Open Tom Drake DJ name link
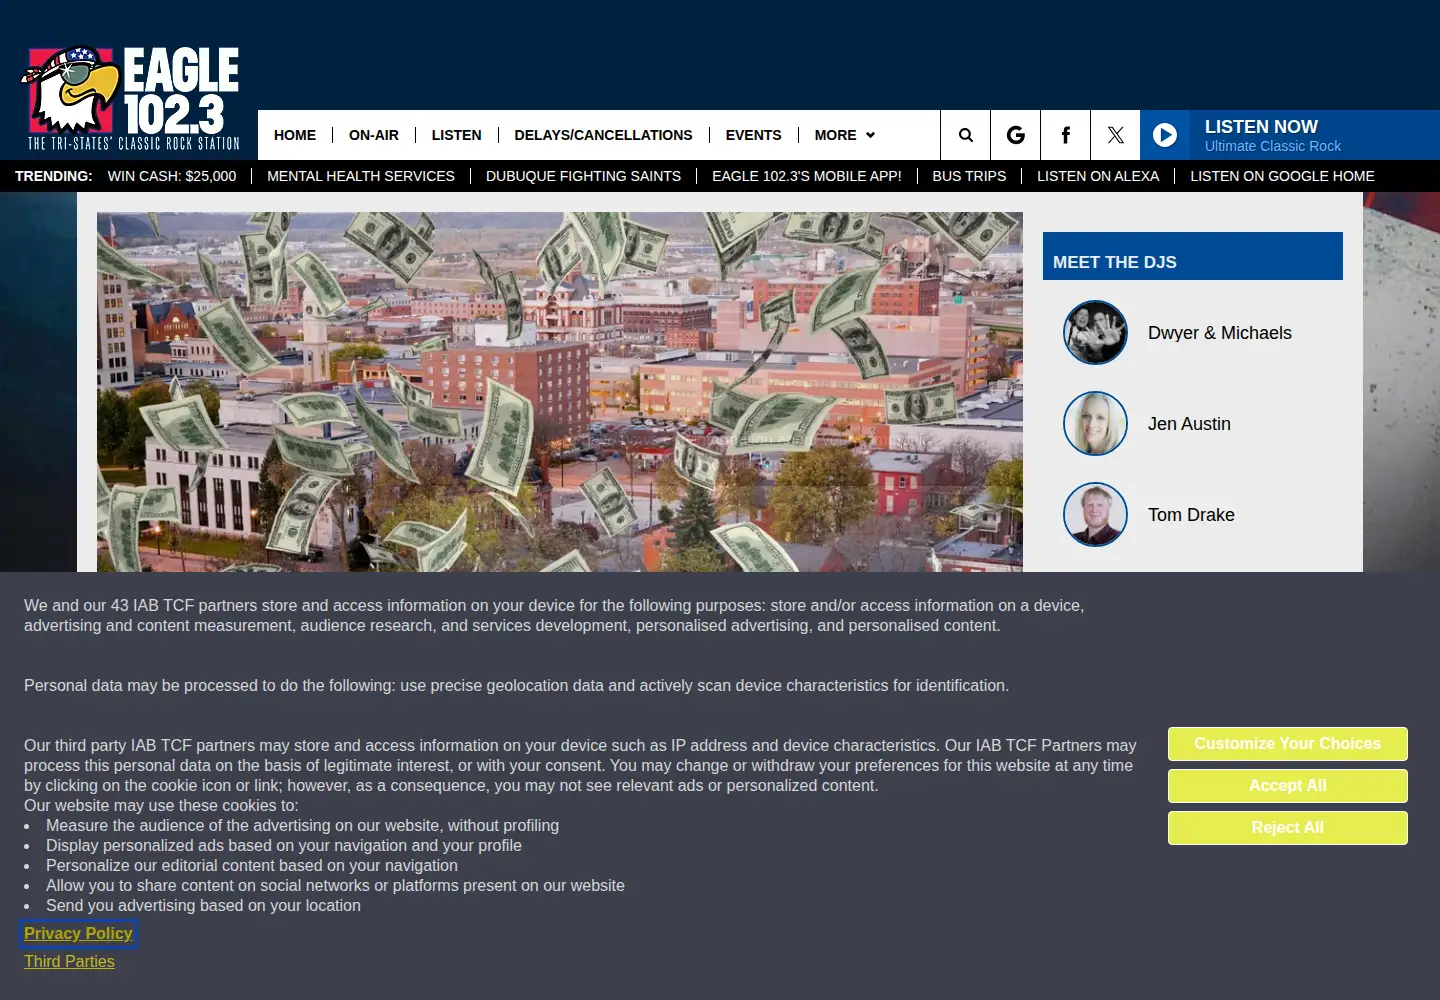Screen dimensions: 1440x1000 1191,515
